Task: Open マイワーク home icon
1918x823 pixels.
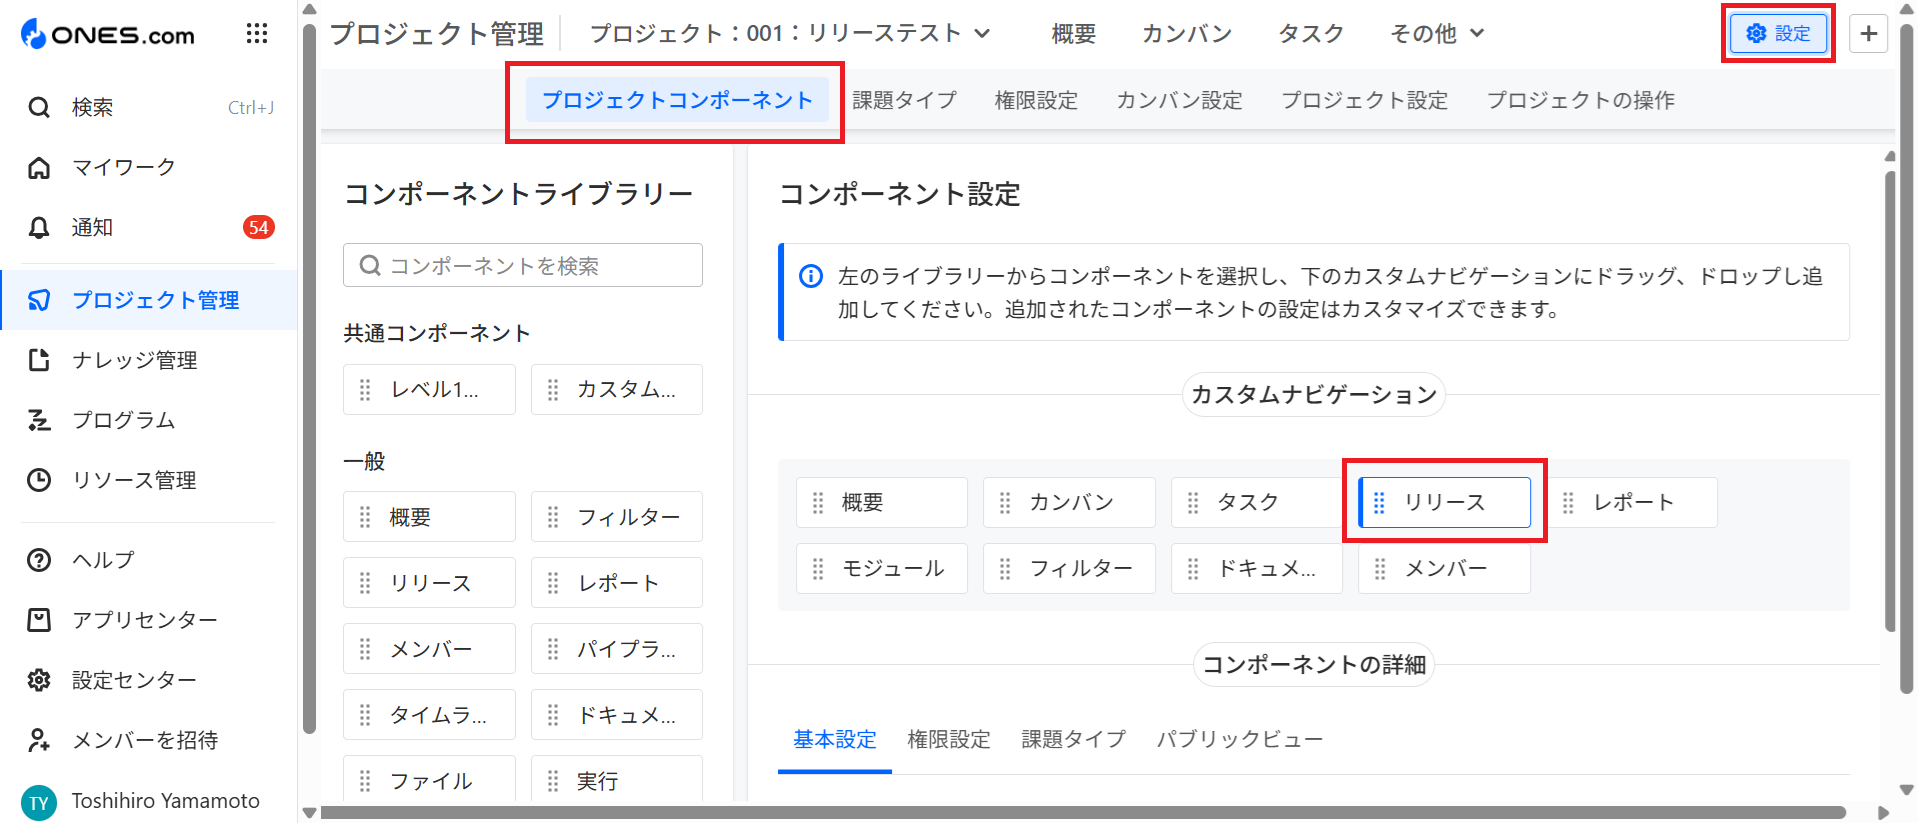Action: pyautogui.click(x=39, y=167)
